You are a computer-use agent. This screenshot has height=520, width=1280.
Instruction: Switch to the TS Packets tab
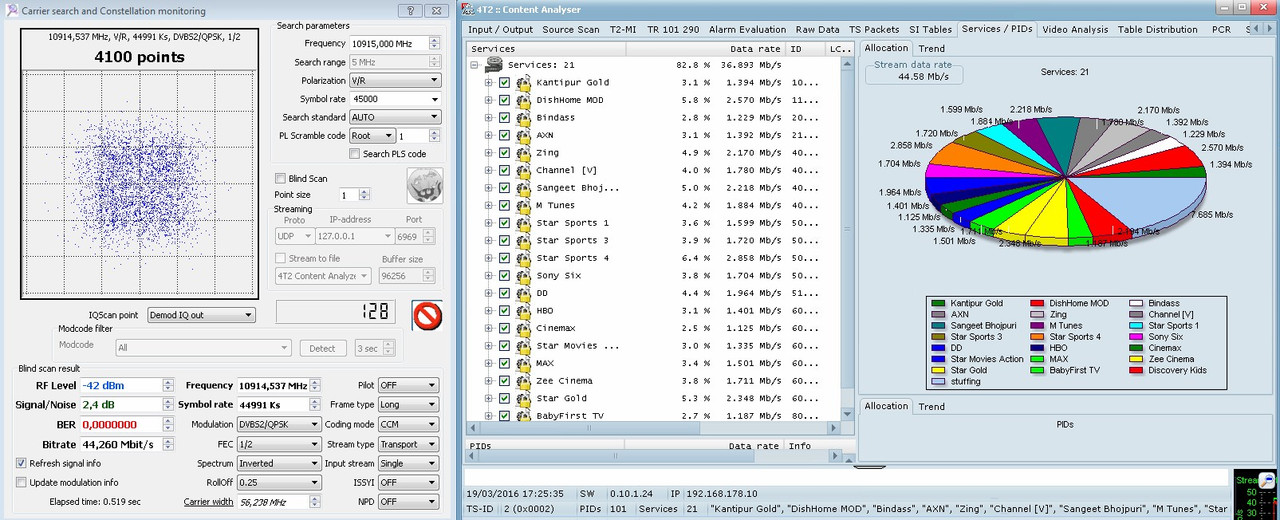tap(874, 30)
